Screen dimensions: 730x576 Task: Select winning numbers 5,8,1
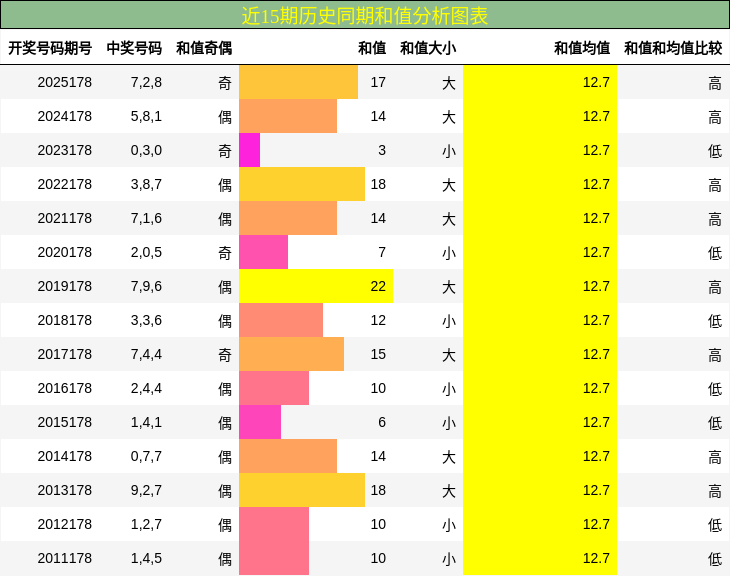146,116
